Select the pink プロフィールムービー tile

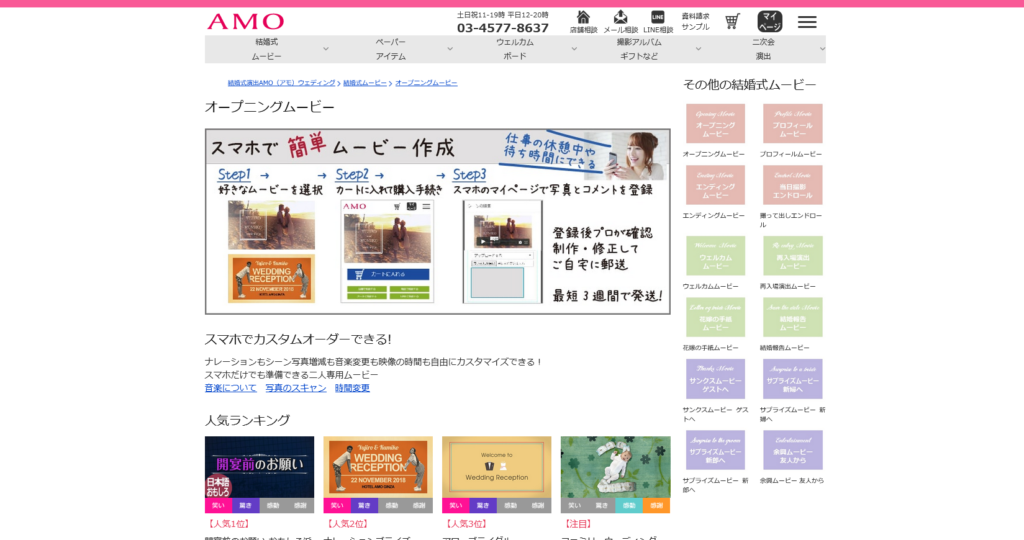point(792,124)
